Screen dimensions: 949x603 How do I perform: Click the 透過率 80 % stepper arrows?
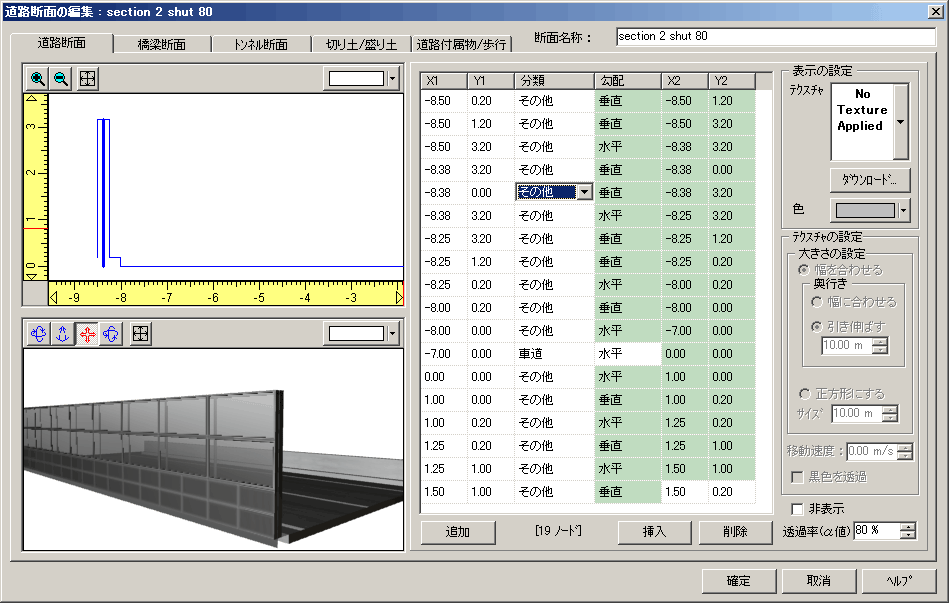(x=907, y=531)
